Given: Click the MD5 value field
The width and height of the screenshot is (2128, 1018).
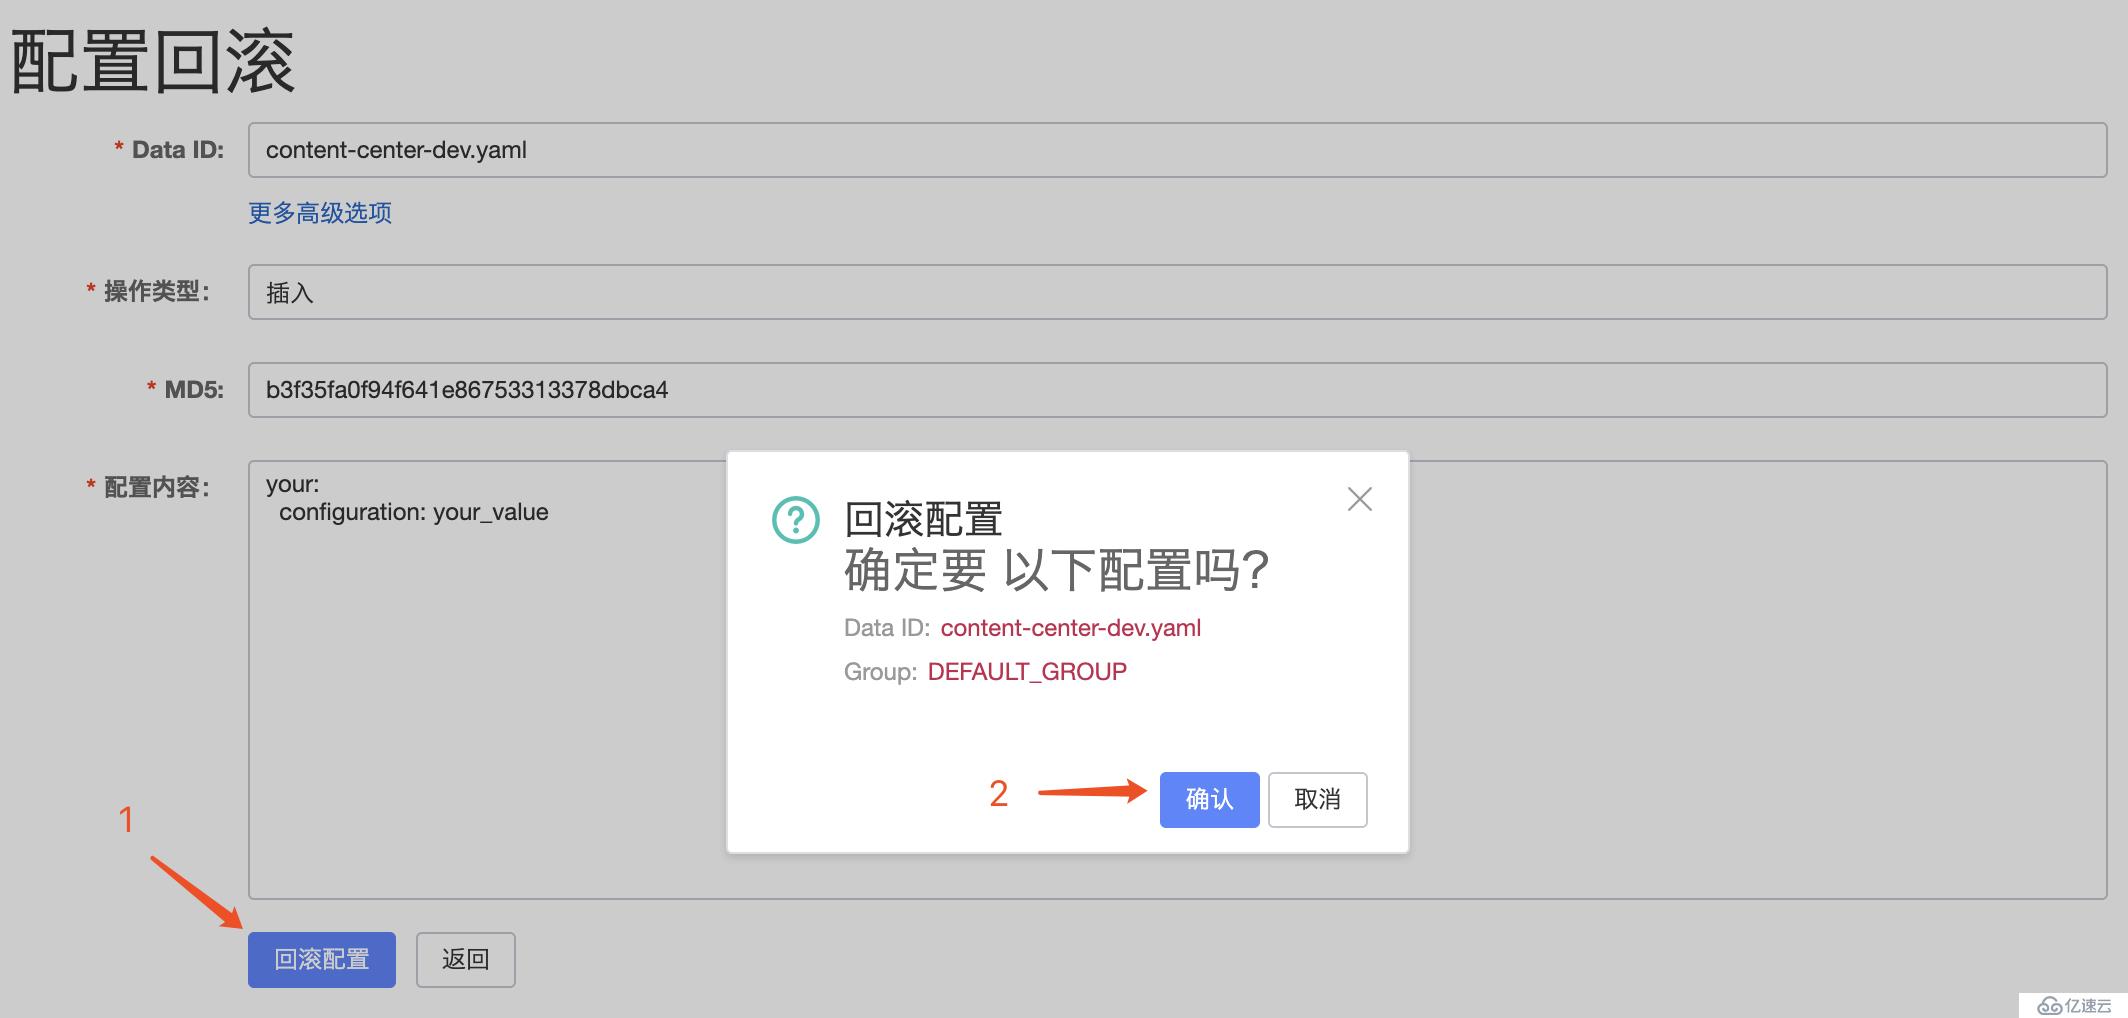Looking at the screenshot, I should 1177,390.
